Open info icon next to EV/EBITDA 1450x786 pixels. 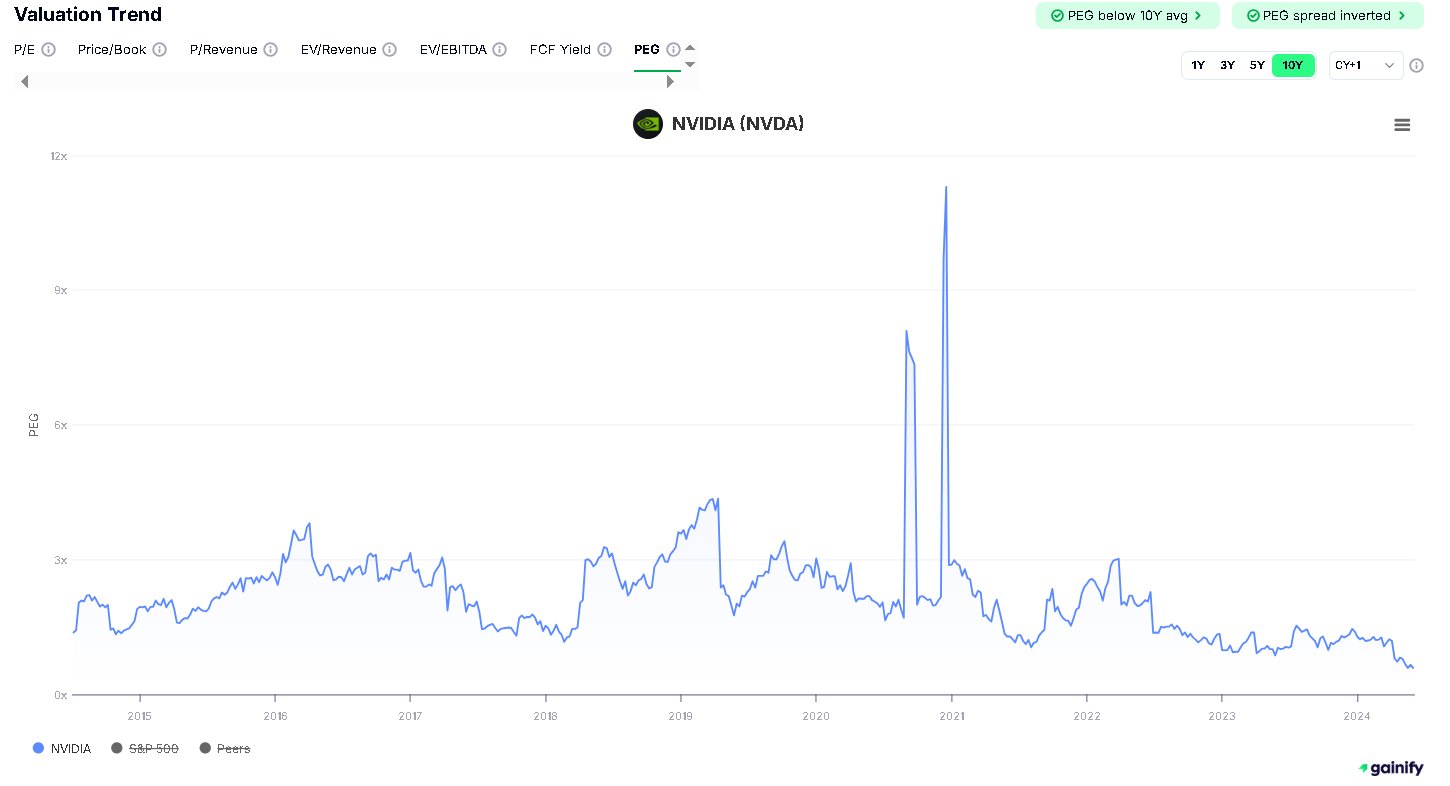(500, 49)
